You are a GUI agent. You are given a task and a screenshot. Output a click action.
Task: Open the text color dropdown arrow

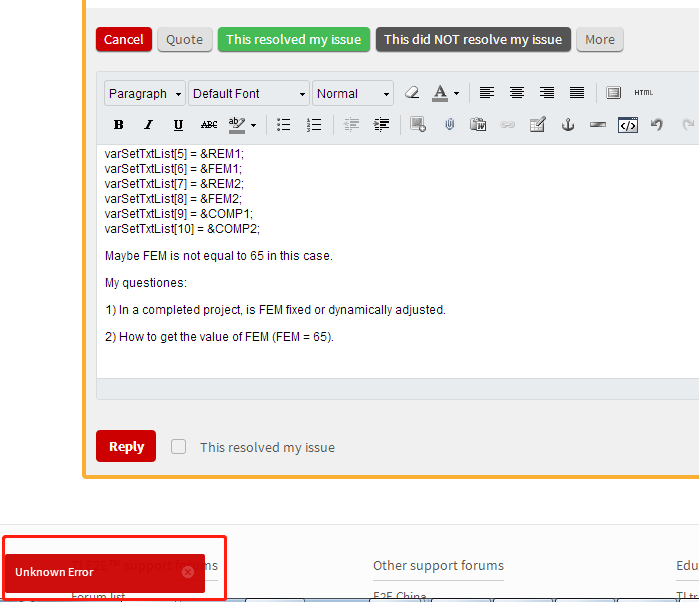pyautogui.click(x=456, y=94)
